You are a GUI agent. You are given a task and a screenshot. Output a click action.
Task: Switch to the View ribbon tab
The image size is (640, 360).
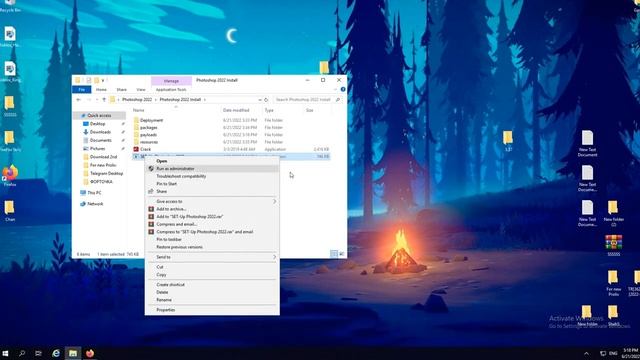click(141, 89)
